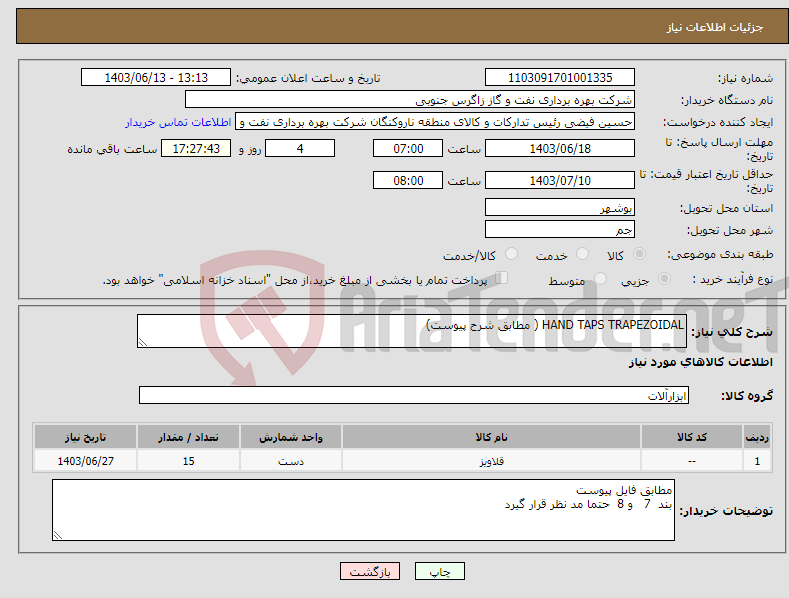The image size is (789, 598).
Task: Select the خدمت radio button
Action: coord(582,254)
